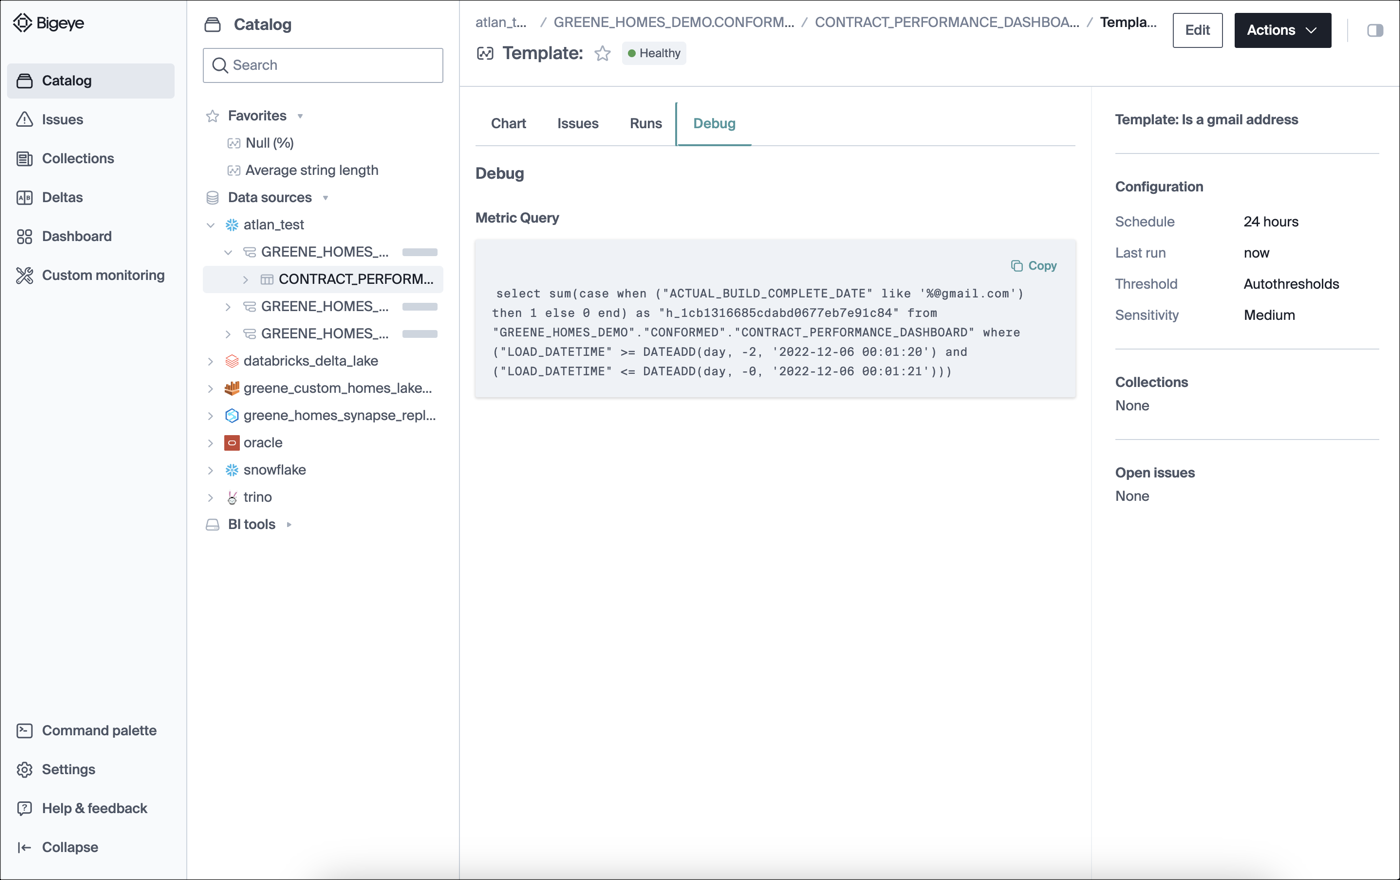Focus the Catalog search field
Image resolution: width=1400 pixels, height=880 pixels.
pos(323,65)
